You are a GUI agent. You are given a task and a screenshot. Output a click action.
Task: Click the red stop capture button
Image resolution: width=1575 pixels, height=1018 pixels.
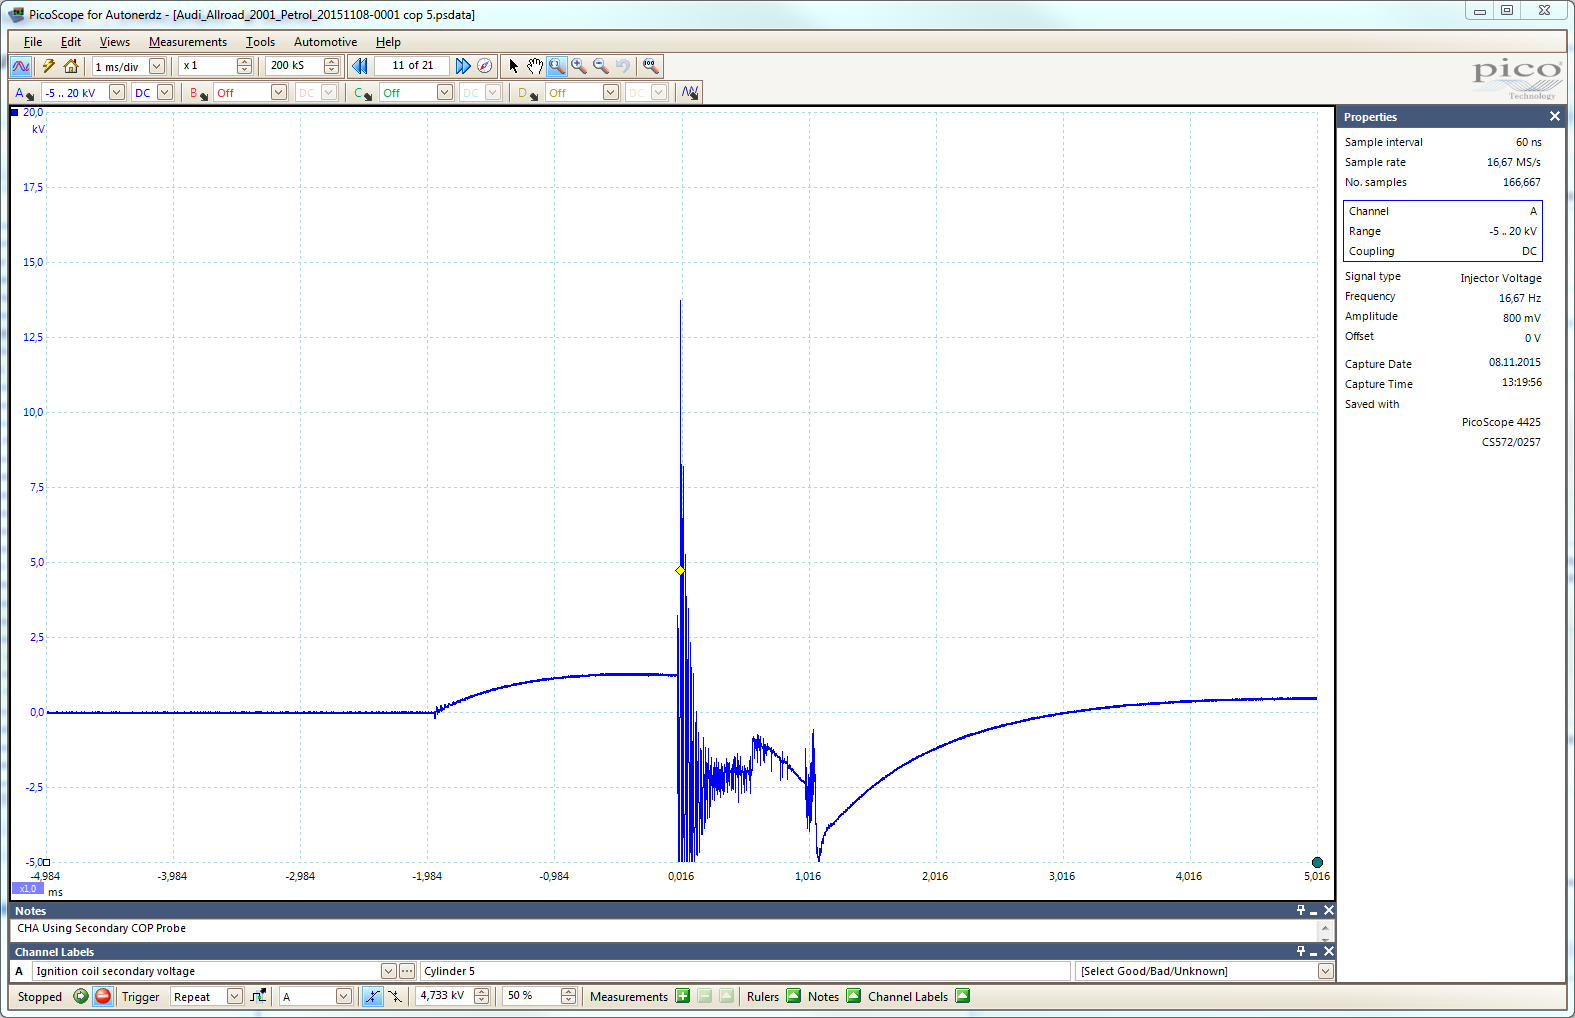103,996
